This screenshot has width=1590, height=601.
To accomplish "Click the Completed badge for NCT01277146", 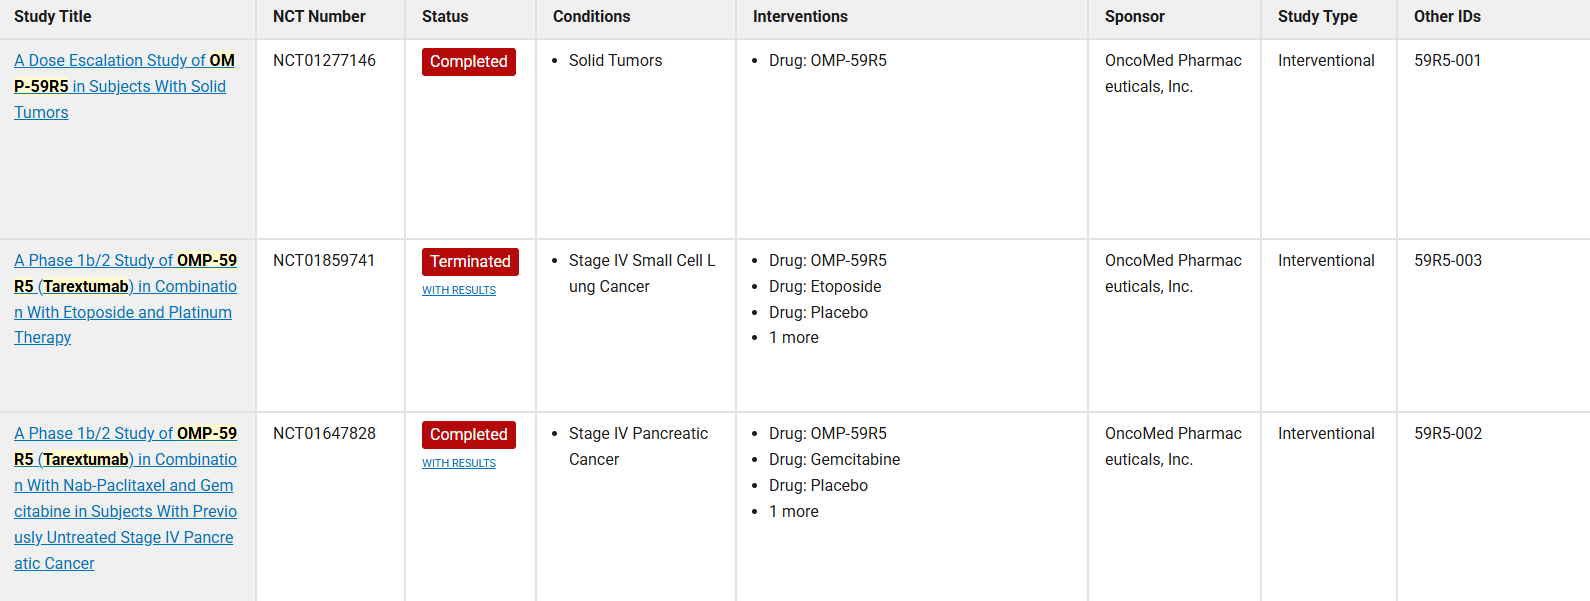I will (469, 62).
